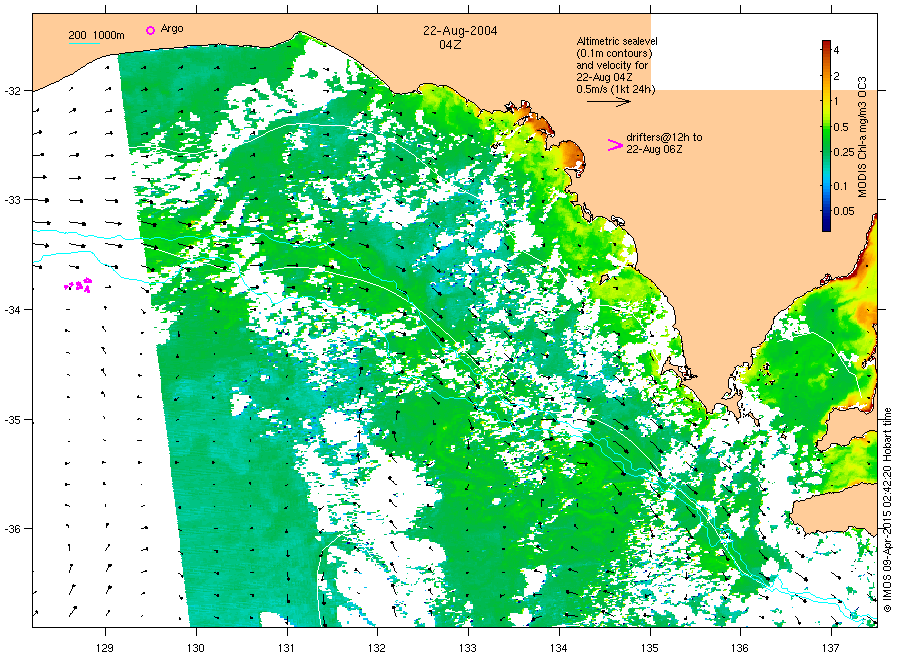Click the date text 22-Aug-2004
Viewport: 900px width, 660px height.
click(460, 31)
